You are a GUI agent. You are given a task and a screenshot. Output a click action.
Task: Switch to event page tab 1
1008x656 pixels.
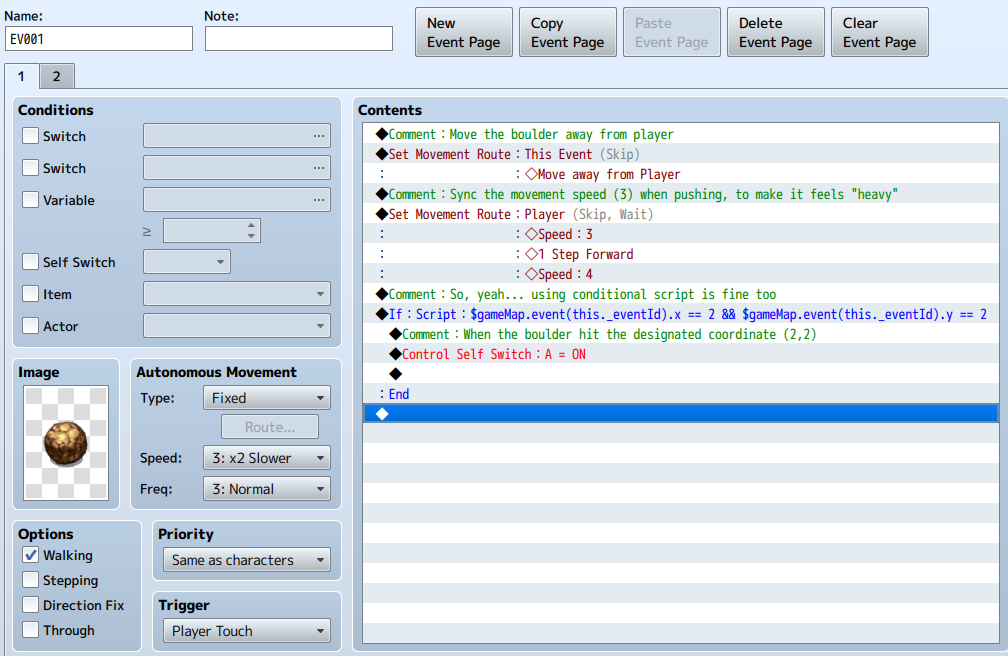(x=21, y=76)
